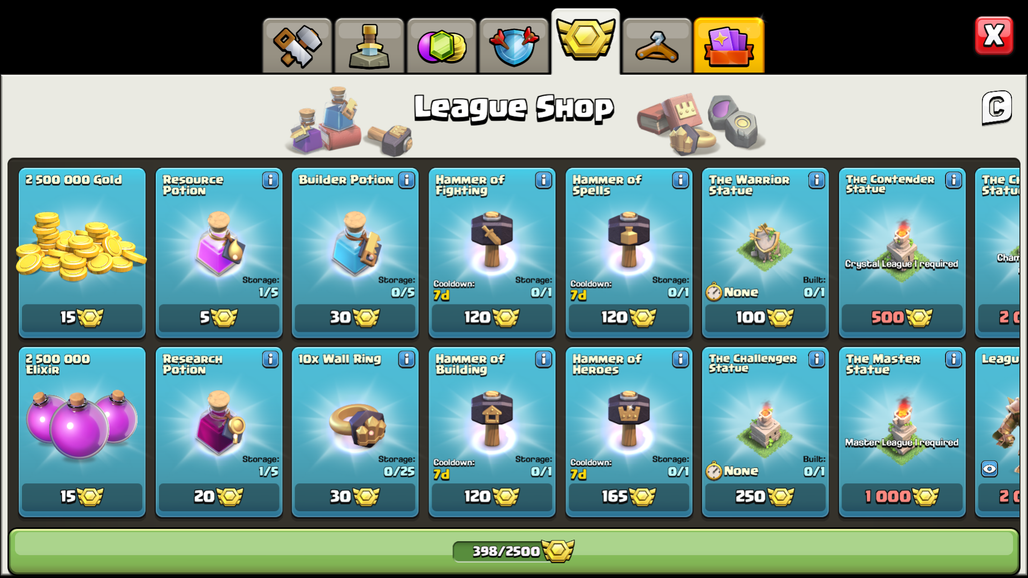The width and height of the screenshot is (1028, 578).
Task: Purchase Hammer of Building for 120 medals
Action: 492,497
